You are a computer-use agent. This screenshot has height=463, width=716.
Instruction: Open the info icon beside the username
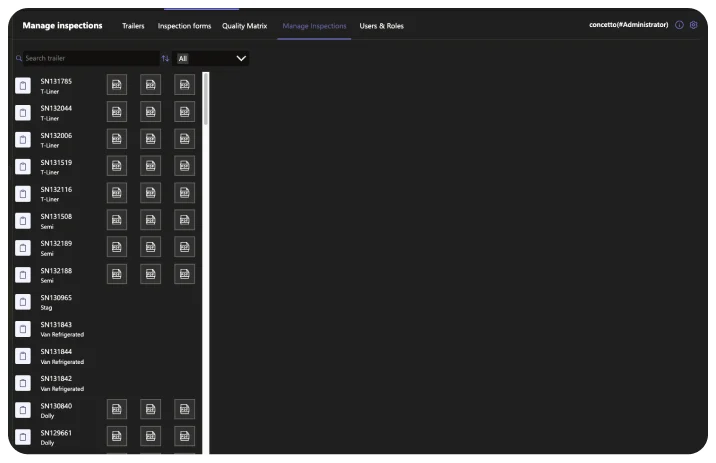click(x=679, y=25)
